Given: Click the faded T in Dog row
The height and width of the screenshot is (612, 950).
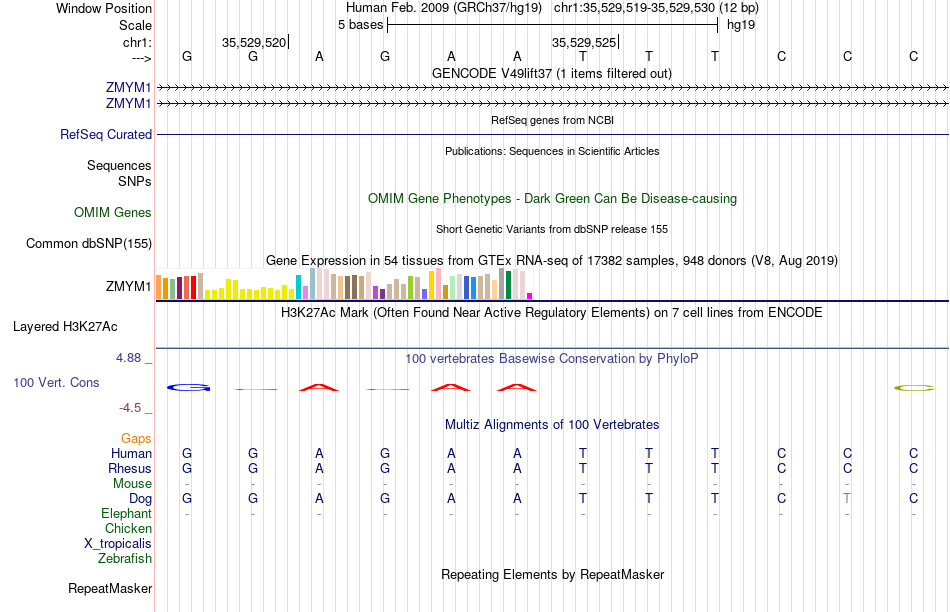Looking at the screenshot, I should click(x=847, y=498).
